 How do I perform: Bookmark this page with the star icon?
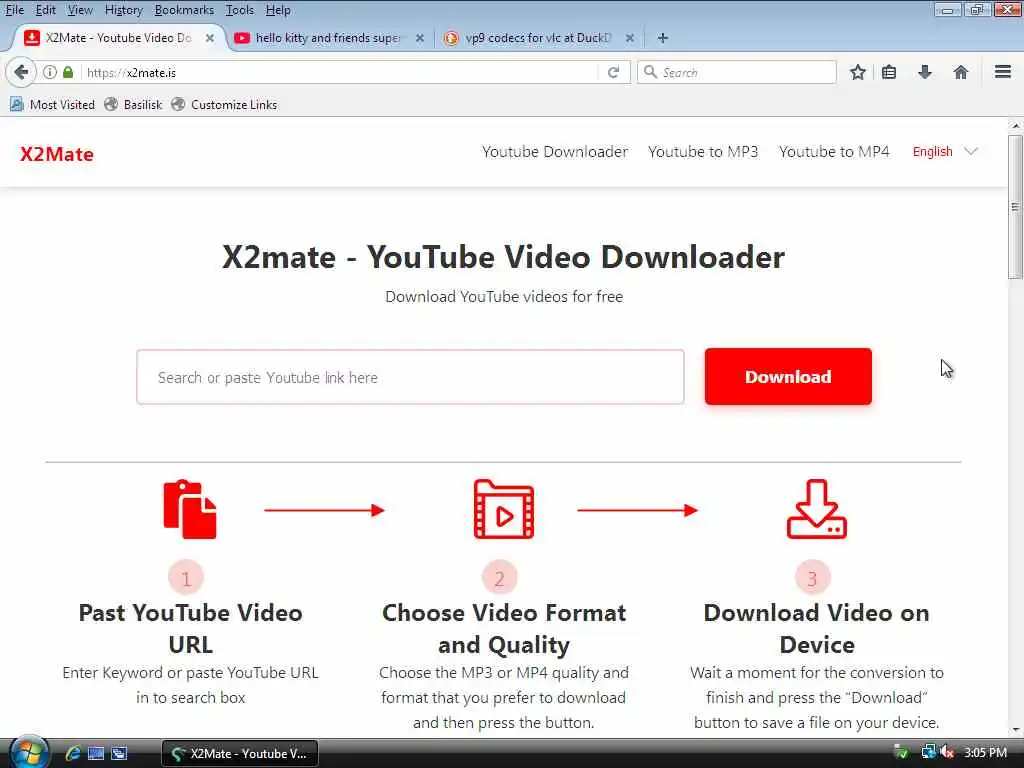pos(857,72)
